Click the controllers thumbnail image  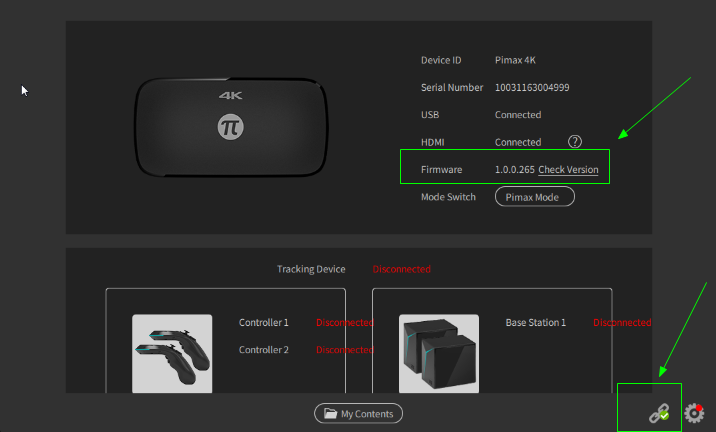[x=172, y=353]
